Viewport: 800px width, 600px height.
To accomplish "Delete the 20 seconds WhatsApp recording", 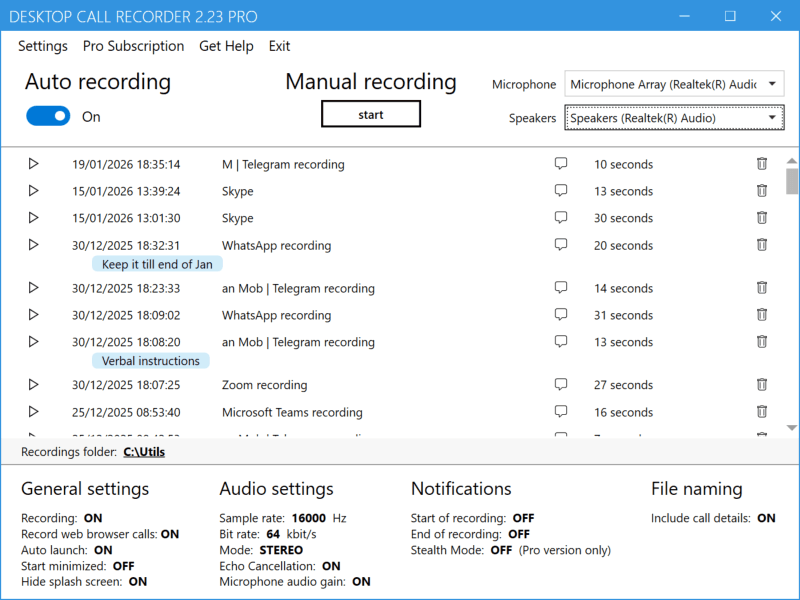I will (x=762, y=245).
